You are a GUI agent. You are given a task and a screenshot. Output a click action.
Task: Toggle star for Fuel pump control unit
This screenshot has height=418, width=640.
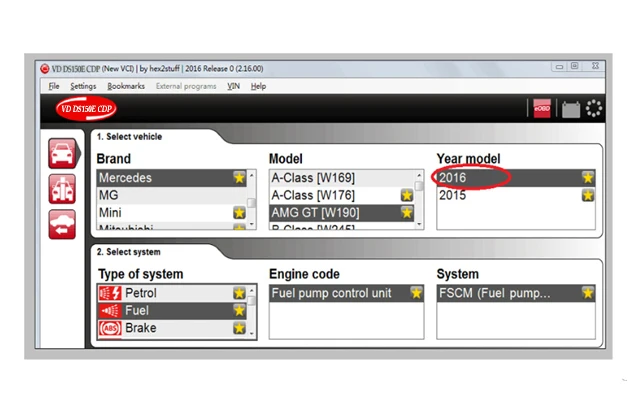pos(416,293)
